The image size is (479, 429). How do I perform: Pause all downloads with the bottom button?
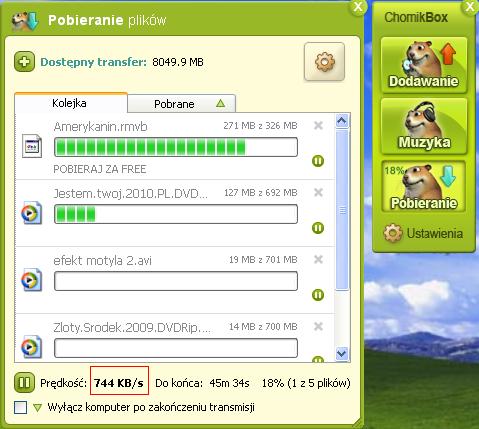coord(24,382)
